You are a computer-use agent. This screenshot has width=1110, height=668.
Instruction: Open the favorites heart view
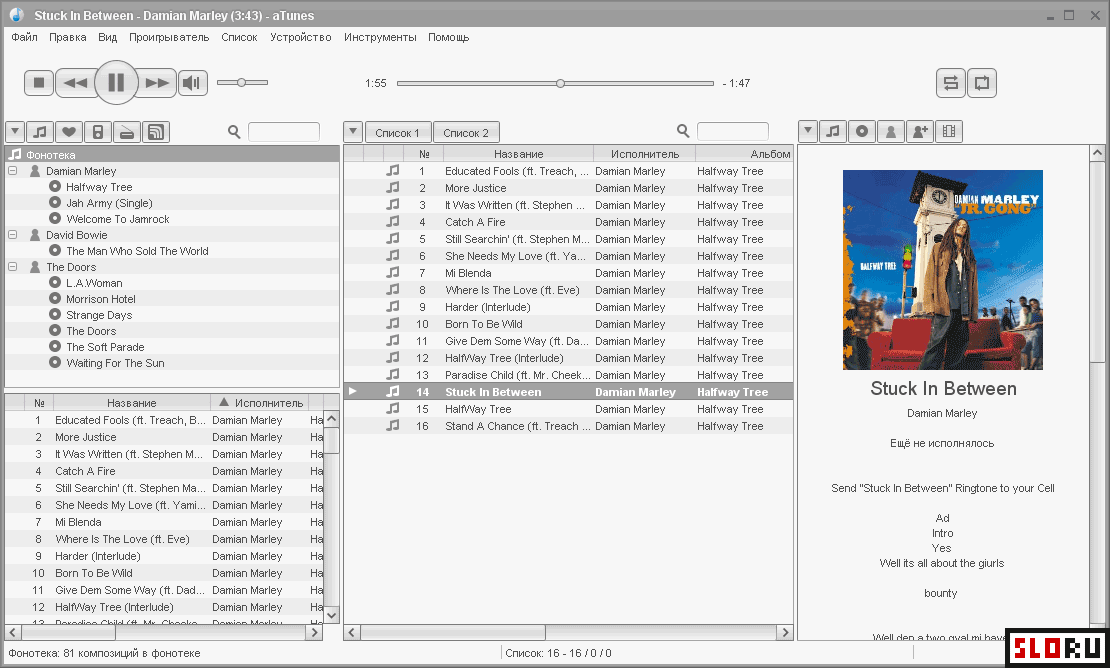(69, 132)
